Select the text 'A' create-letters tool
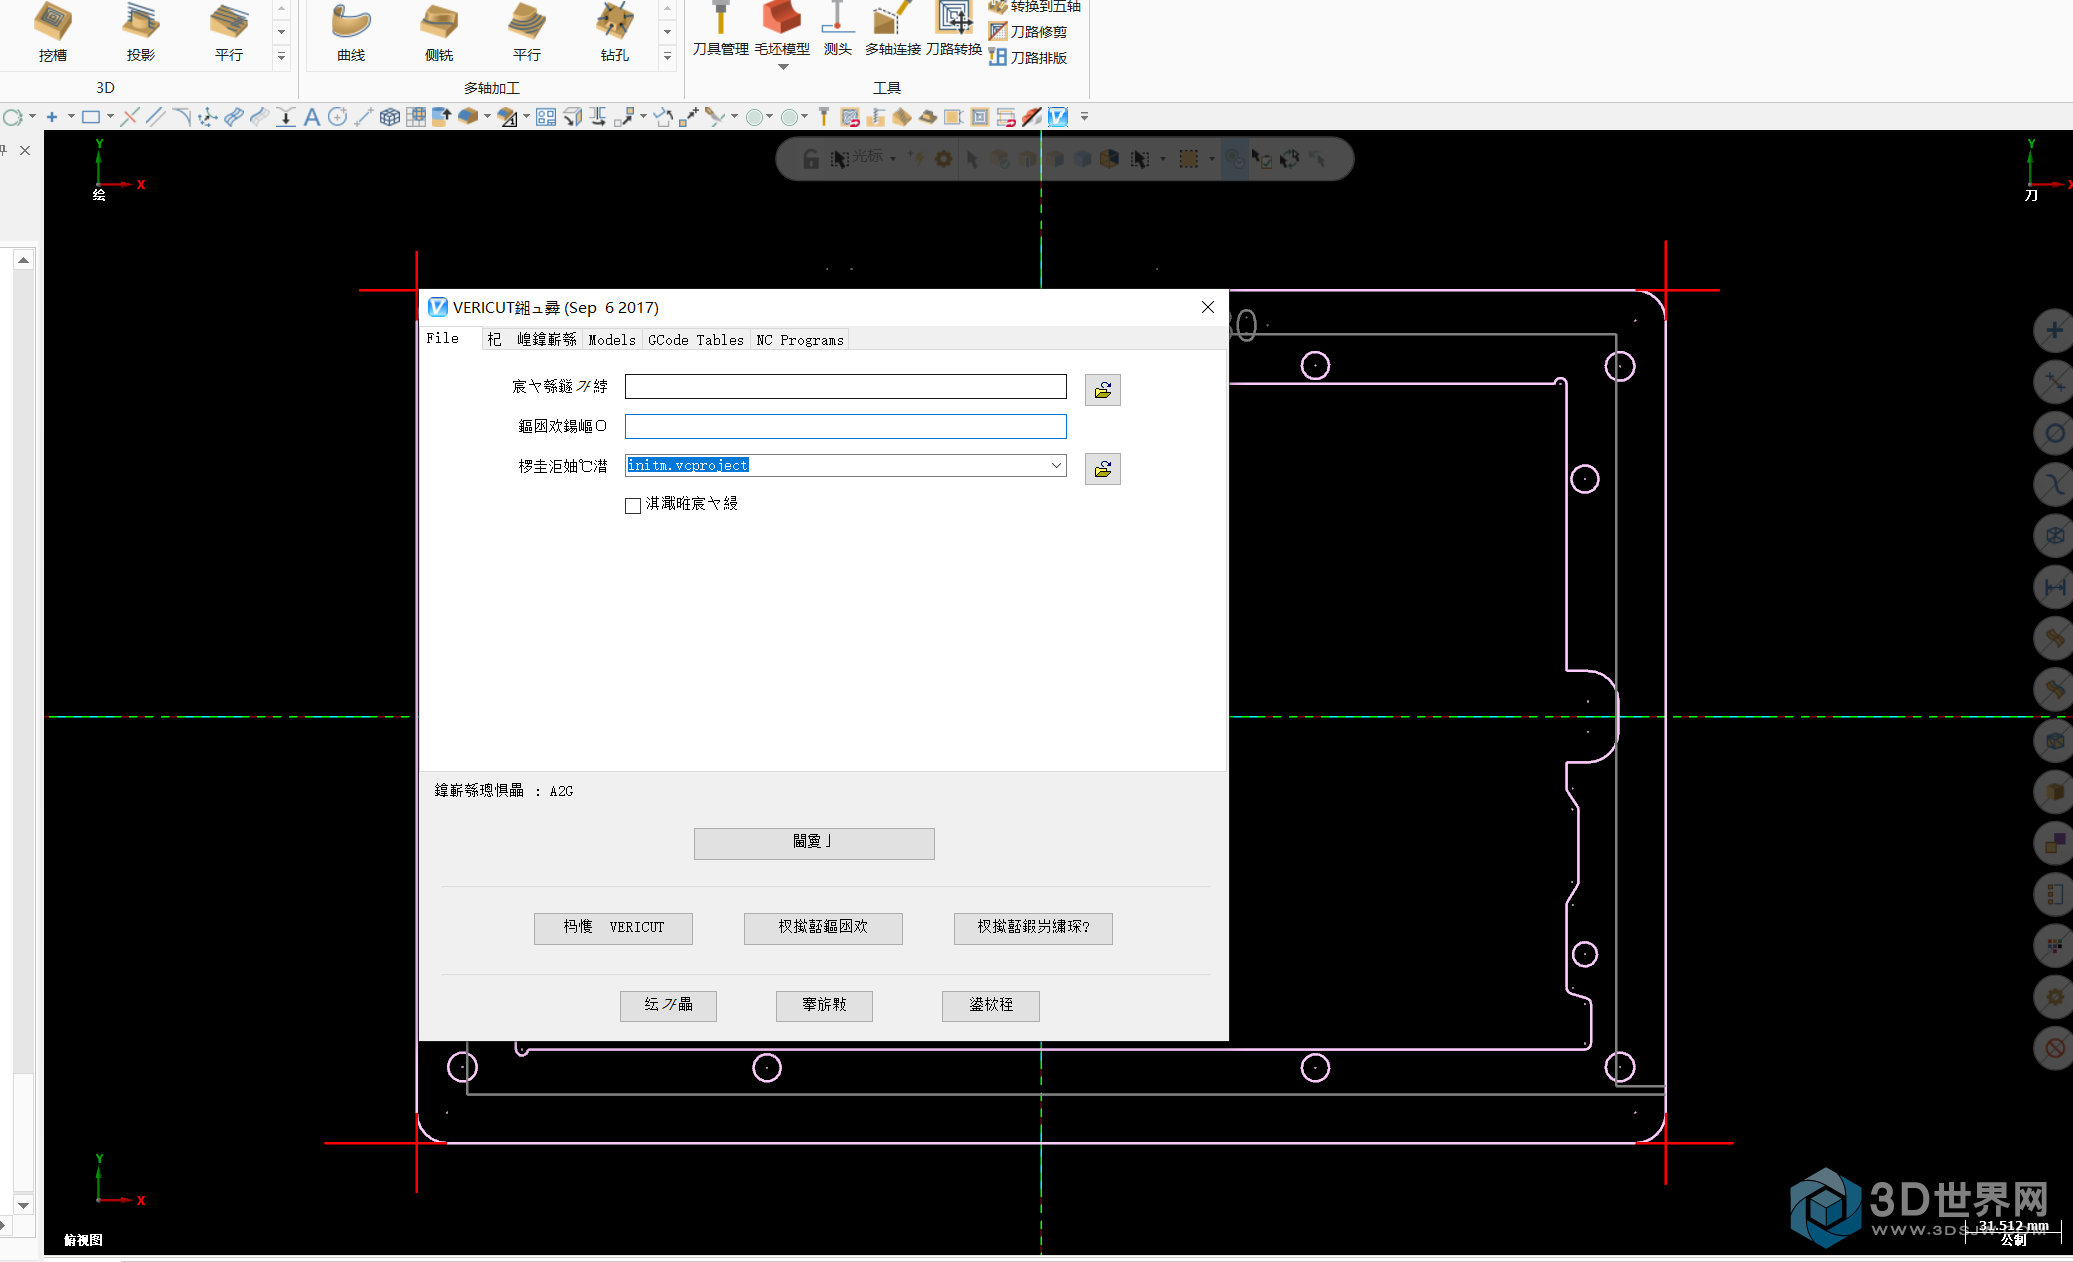The width and height of the screenshot is (2073, 1262). pyautogui.click(x=312, y=117)
